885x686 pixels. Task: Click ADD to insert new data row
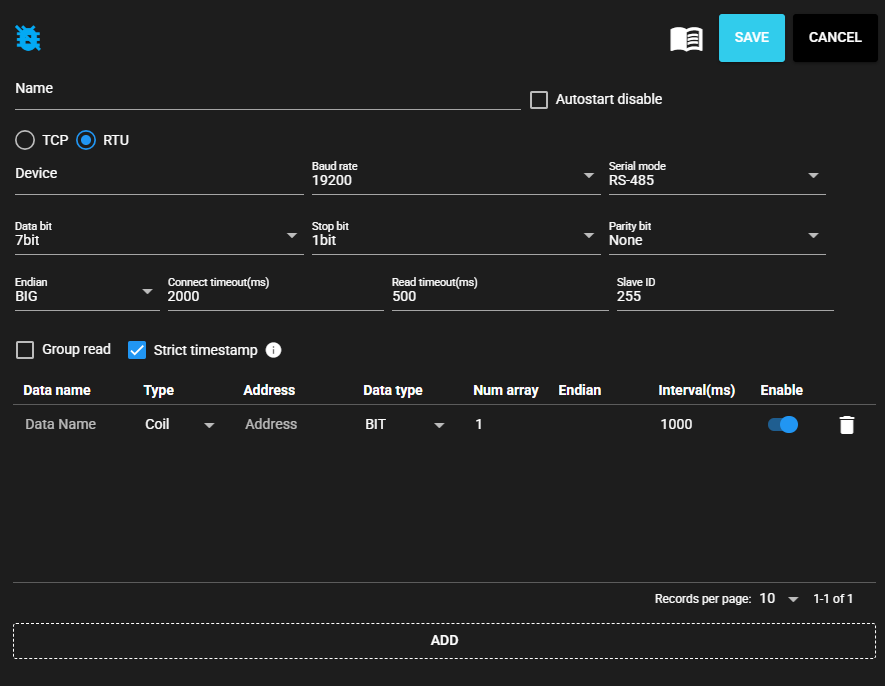pyautogui.click(x=444, y=640)
